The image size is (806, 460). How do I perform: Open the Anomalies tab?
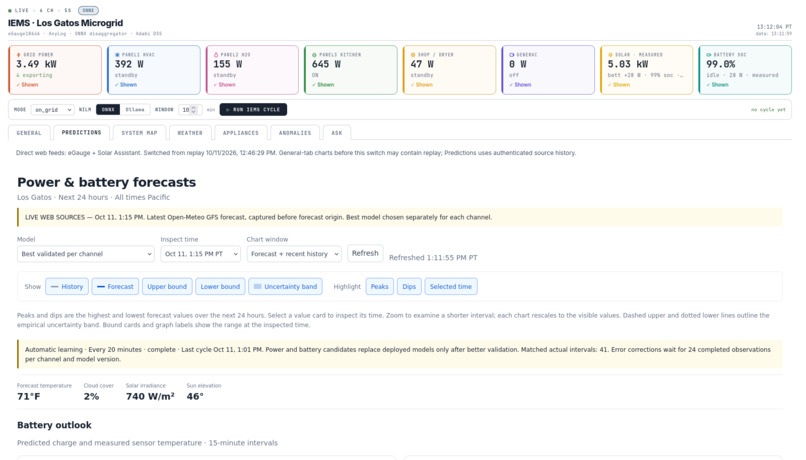point(295,133)
